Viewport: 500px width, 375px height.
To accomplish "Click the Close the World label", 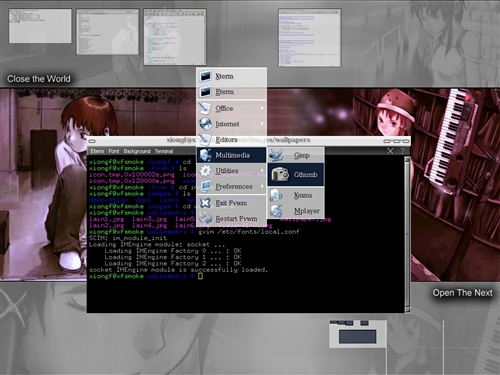I will click(39, 79).
